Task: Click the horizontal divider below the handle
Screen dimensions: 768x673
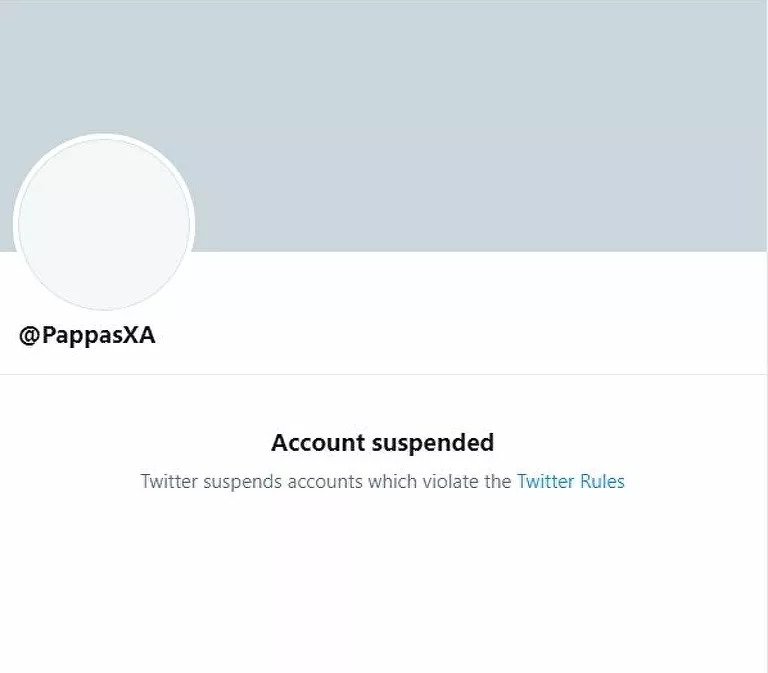Action: pos(383,374)
